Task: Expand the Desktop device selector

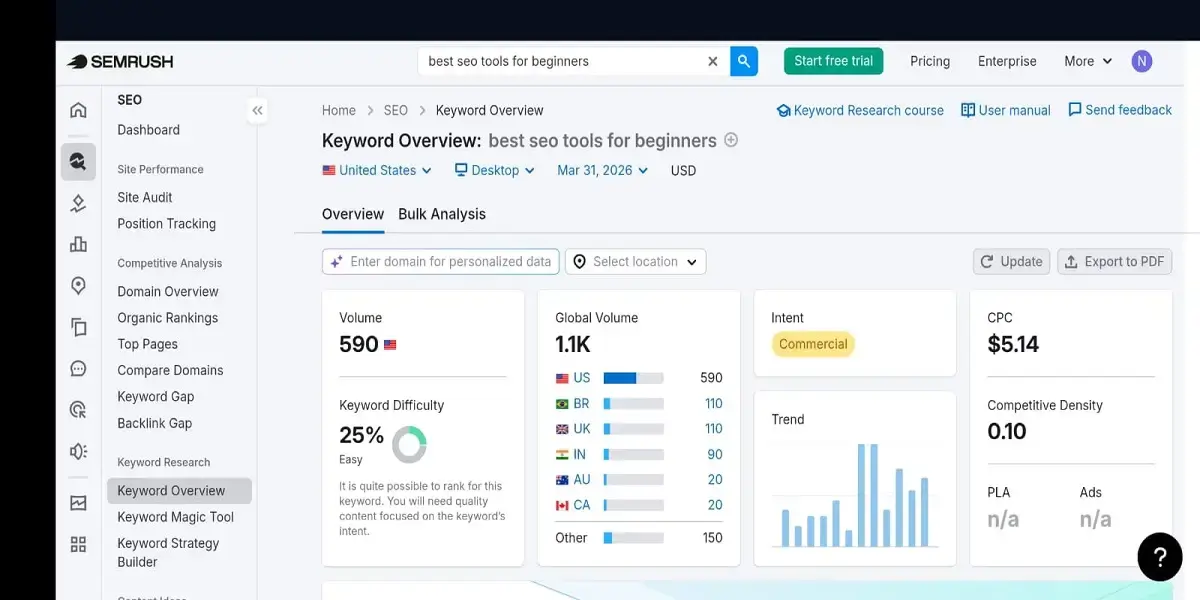Action: (494, 170)
